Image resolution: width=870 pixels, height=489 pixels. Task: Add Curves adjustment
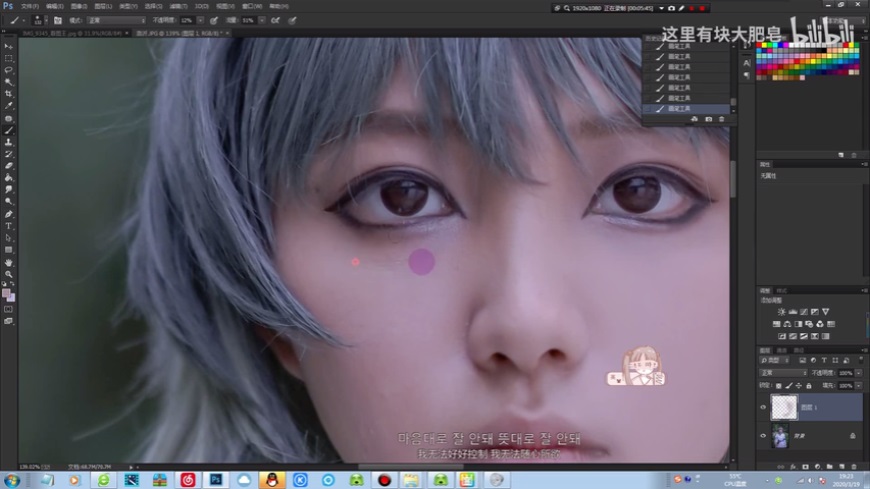click(x=804, y=311)
